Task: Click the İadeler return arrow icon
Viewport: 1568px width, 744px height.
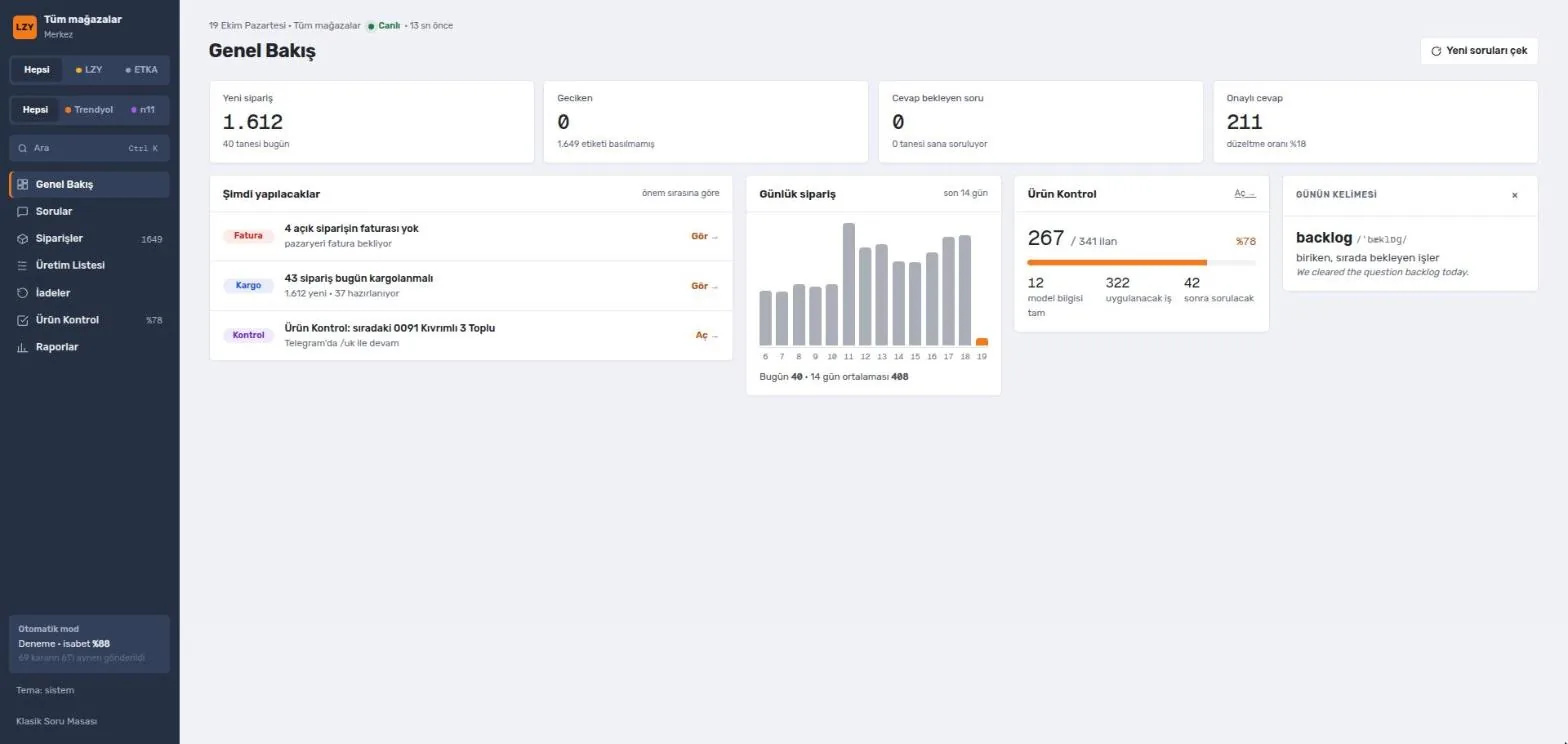Action: [x=23, y=293]
